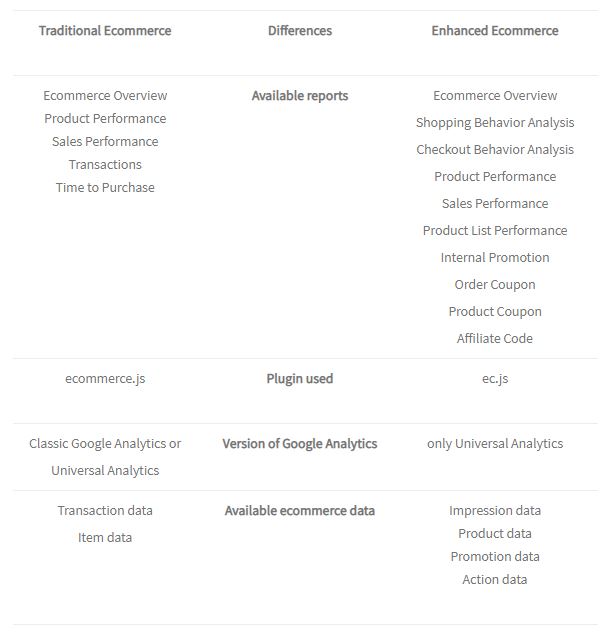Click the Enhanced Ecommerce column header

495,31
